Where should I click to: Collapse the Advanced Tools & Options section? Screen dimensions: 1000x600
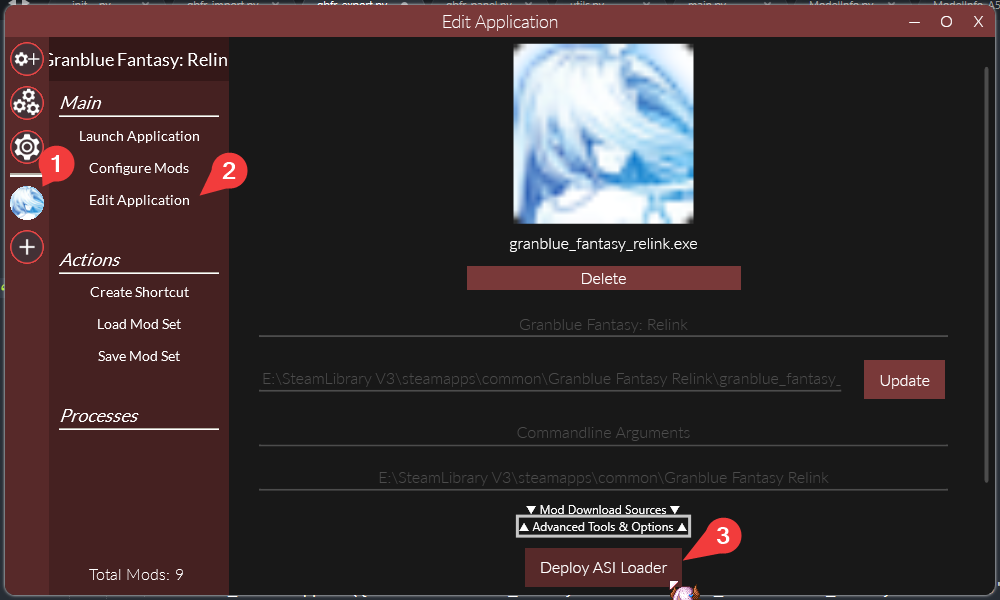(603, 527)
